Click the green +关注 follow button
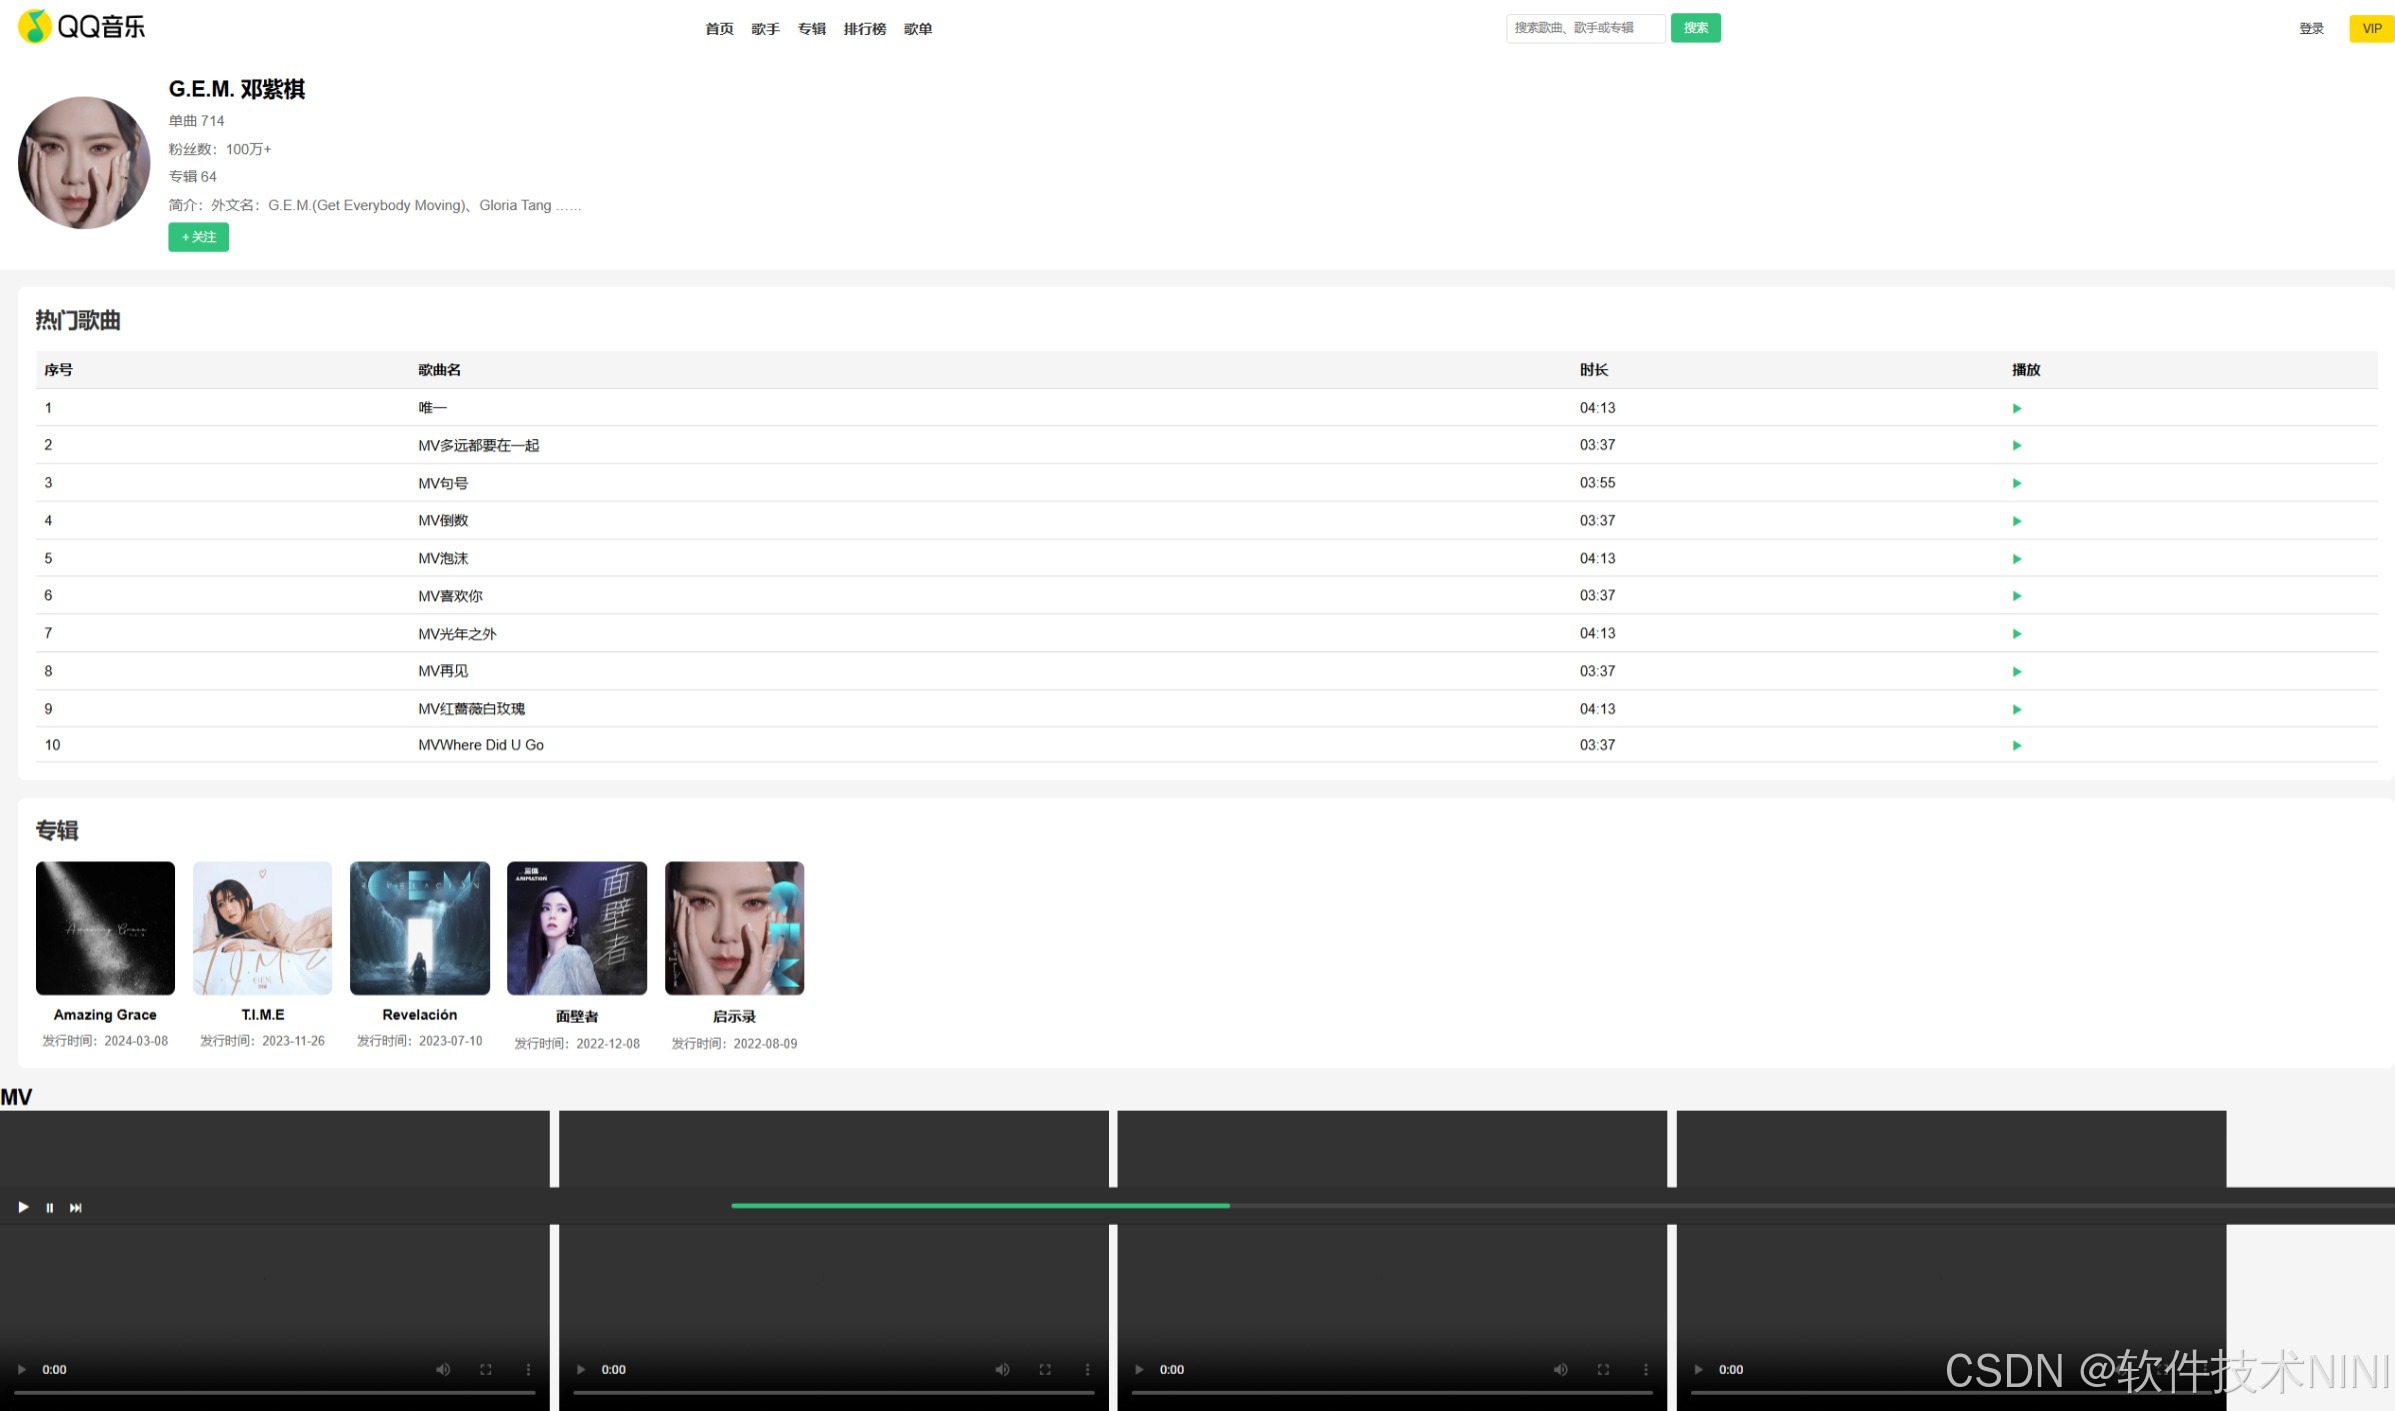 pyautogui.click(x=198, y=237)
